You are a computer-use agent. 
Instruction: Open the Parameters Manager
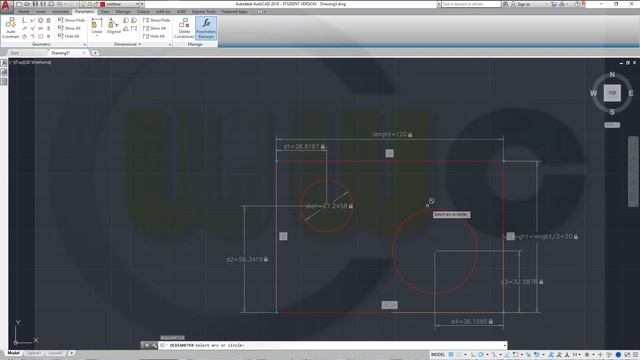tap(206, 28)
